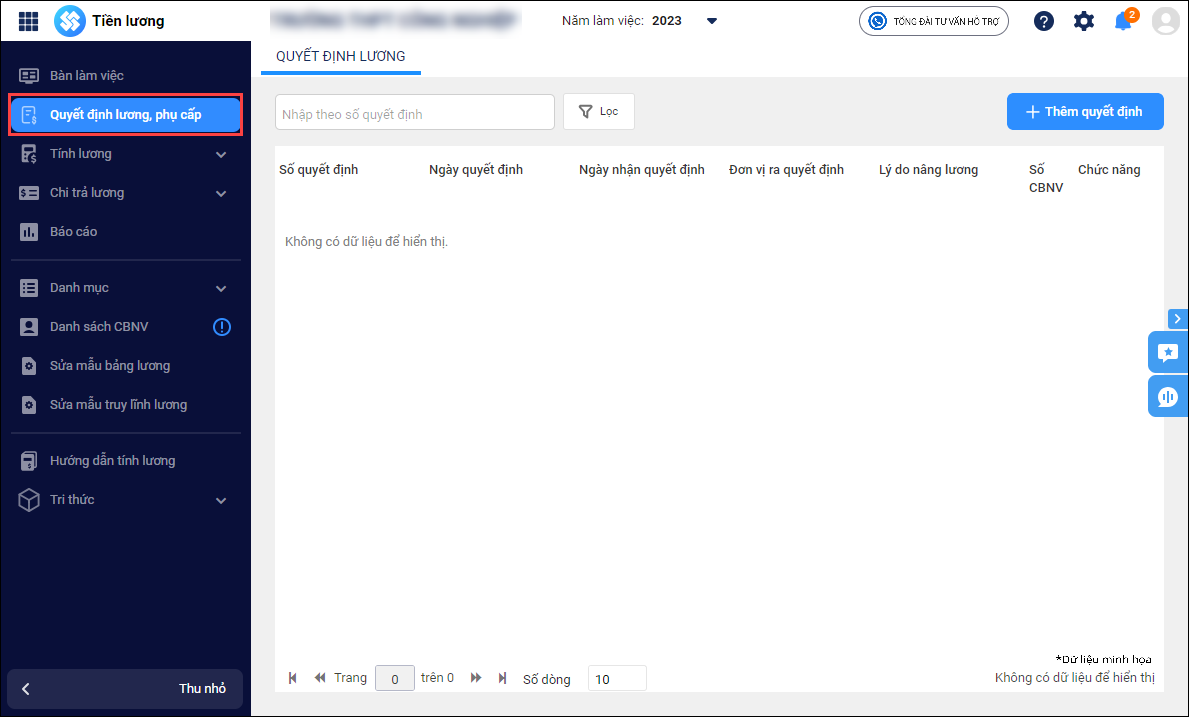The width and height of the screenshot is (1189, 717).
Task: Click the Ngày nhận quyết định column header
Action: [x=642, y=170]
